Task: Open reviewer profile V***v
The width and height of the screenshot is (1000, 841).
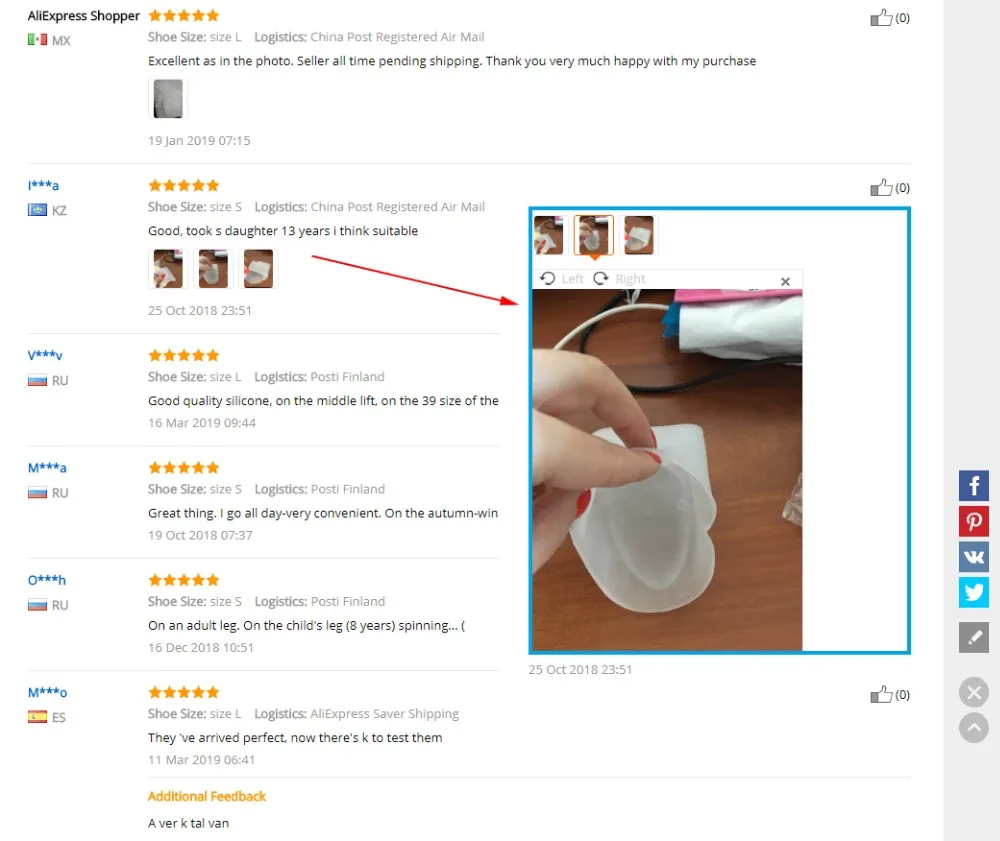Action: (x=45, y=355)
